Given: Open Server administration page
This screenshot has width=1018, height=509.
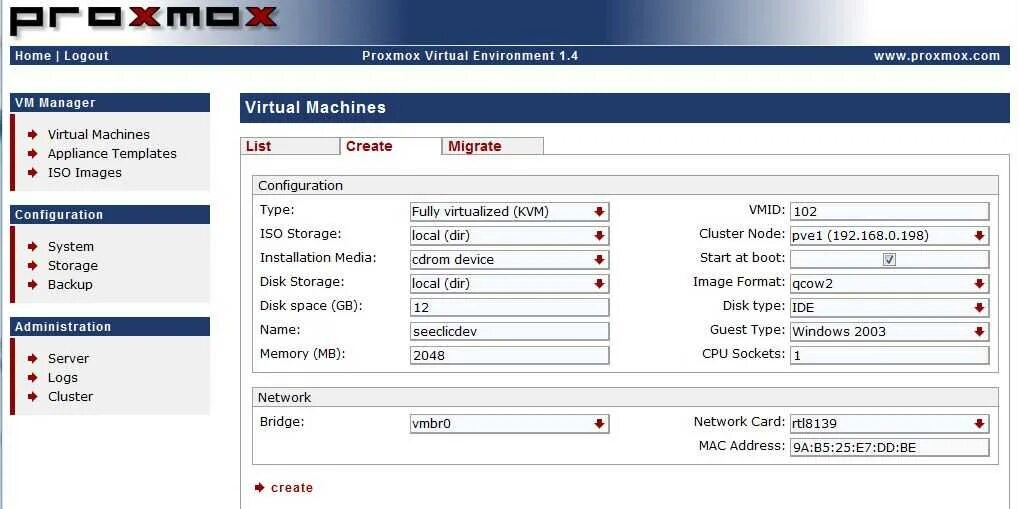Looking at the screenshot, I should coord(68,358).
